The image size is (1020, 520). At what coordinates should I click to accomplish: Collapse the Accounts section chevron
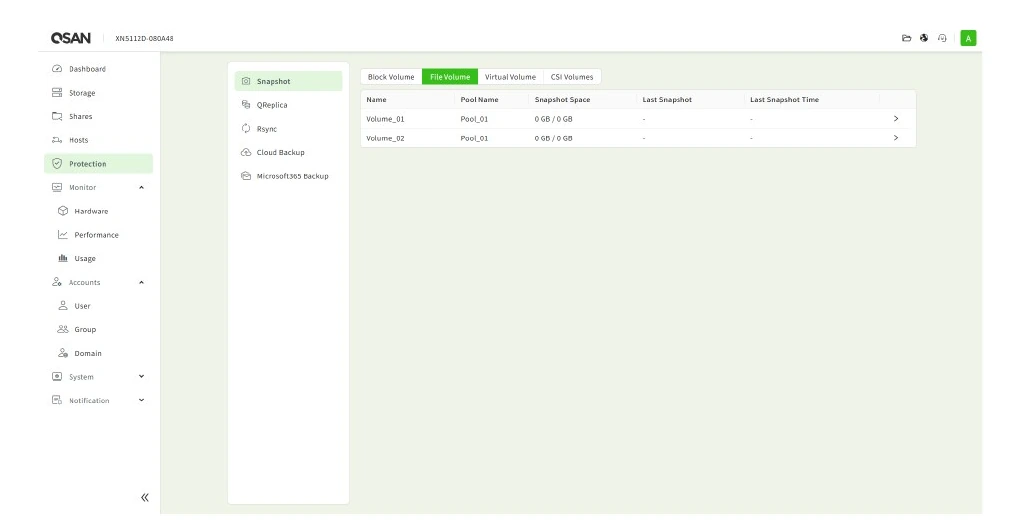141,282
